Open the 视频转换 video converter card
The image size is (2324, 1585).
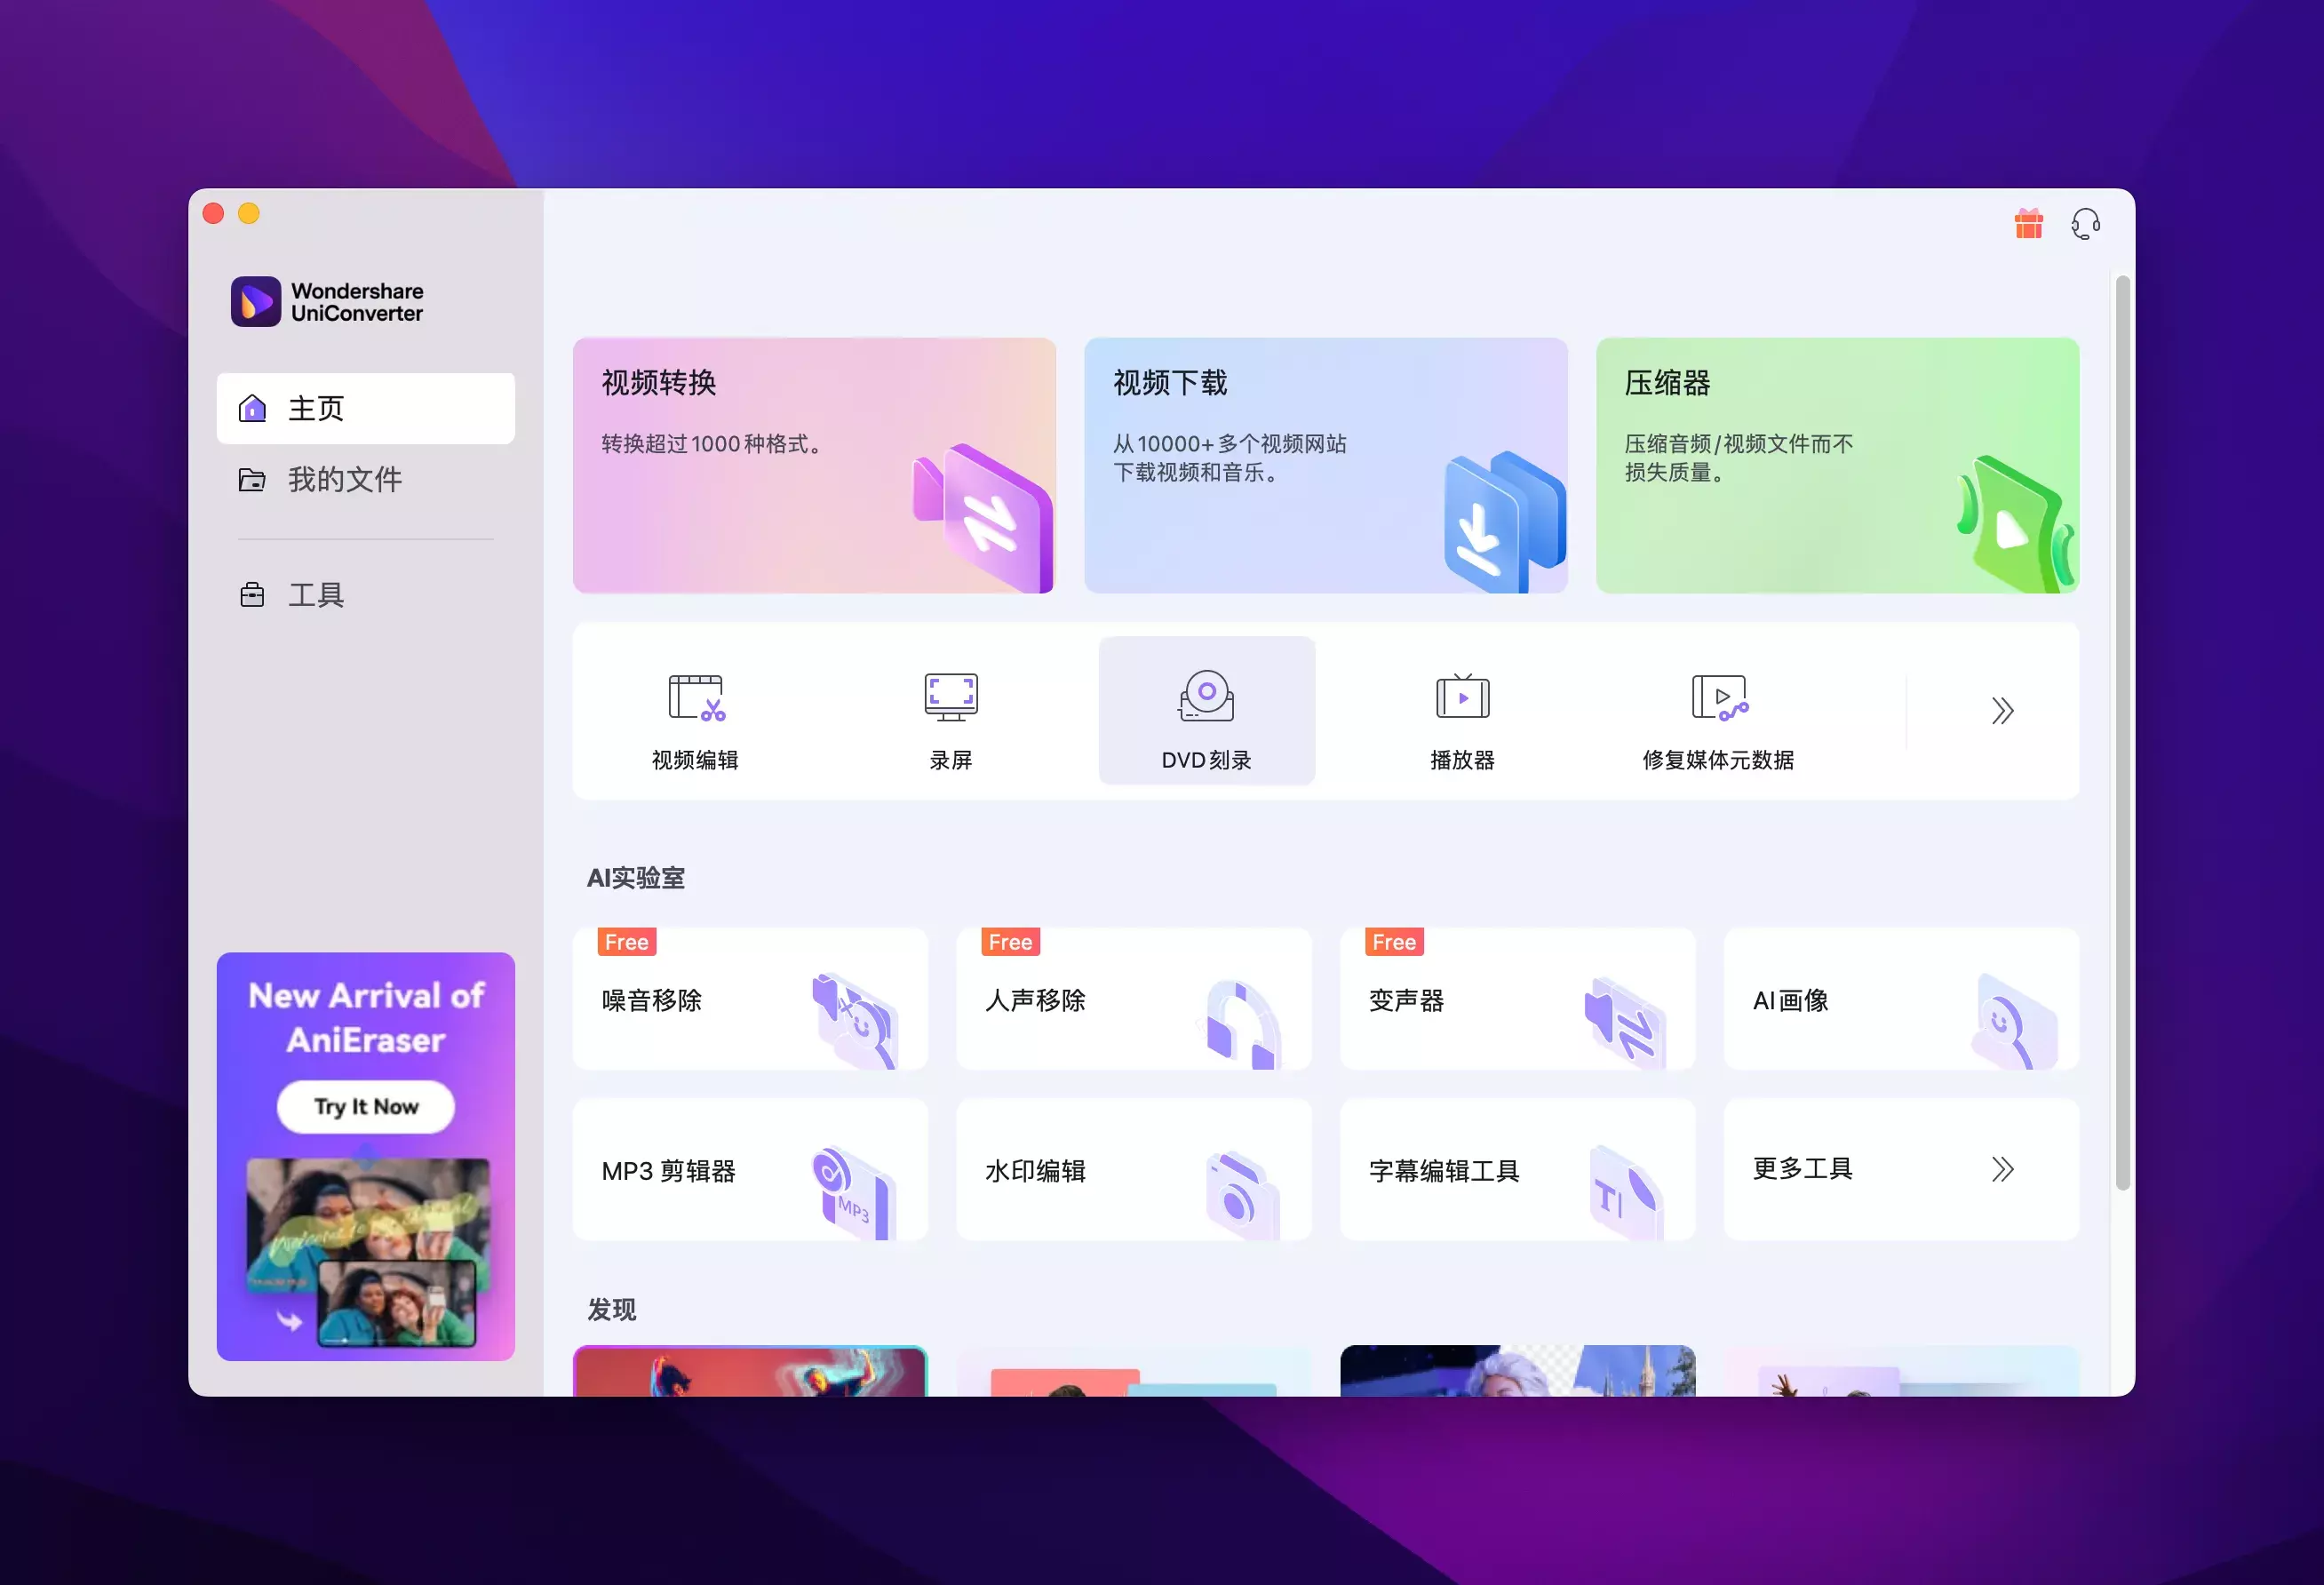[814, 465]
